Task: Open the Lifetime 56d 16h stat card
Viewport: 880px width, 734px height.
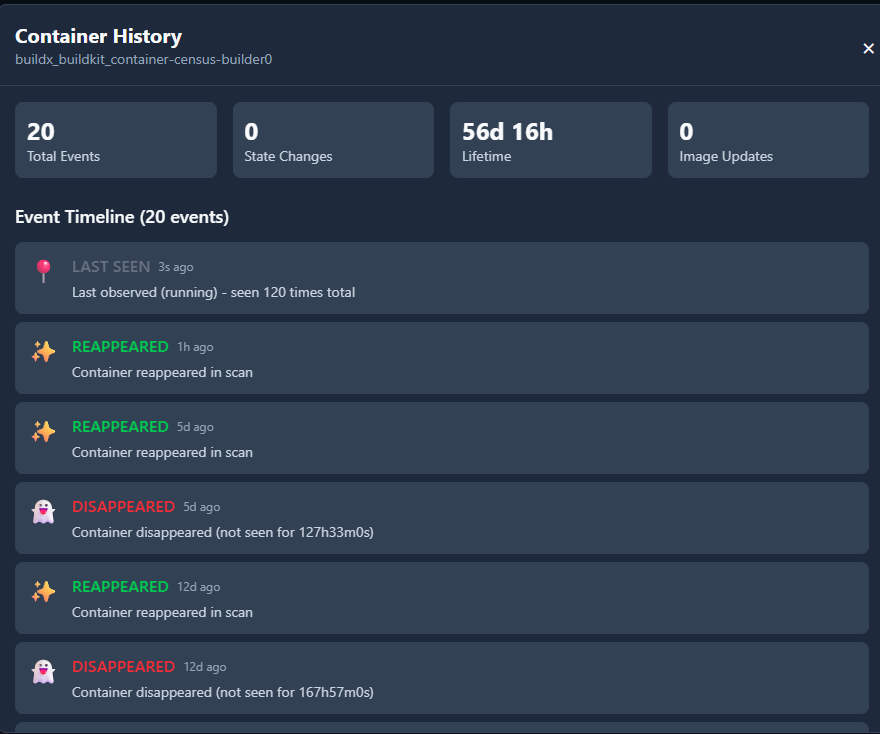Action: tap(550, 140)
